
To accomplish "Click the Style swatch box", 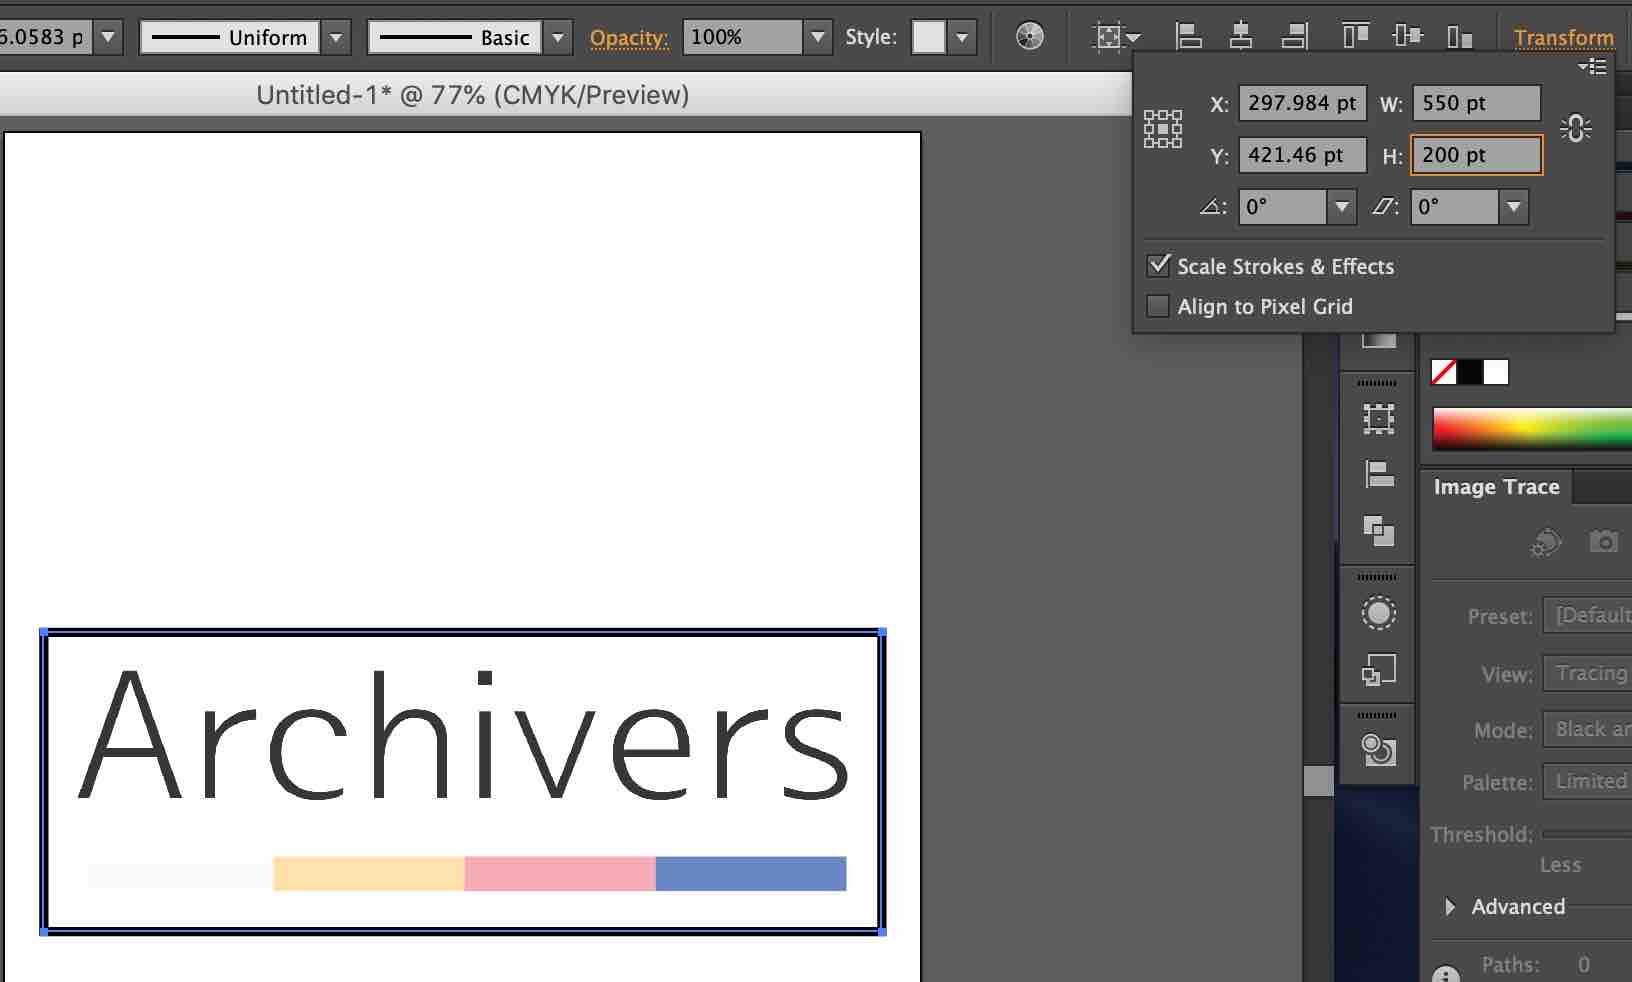I will click(928, 38).
